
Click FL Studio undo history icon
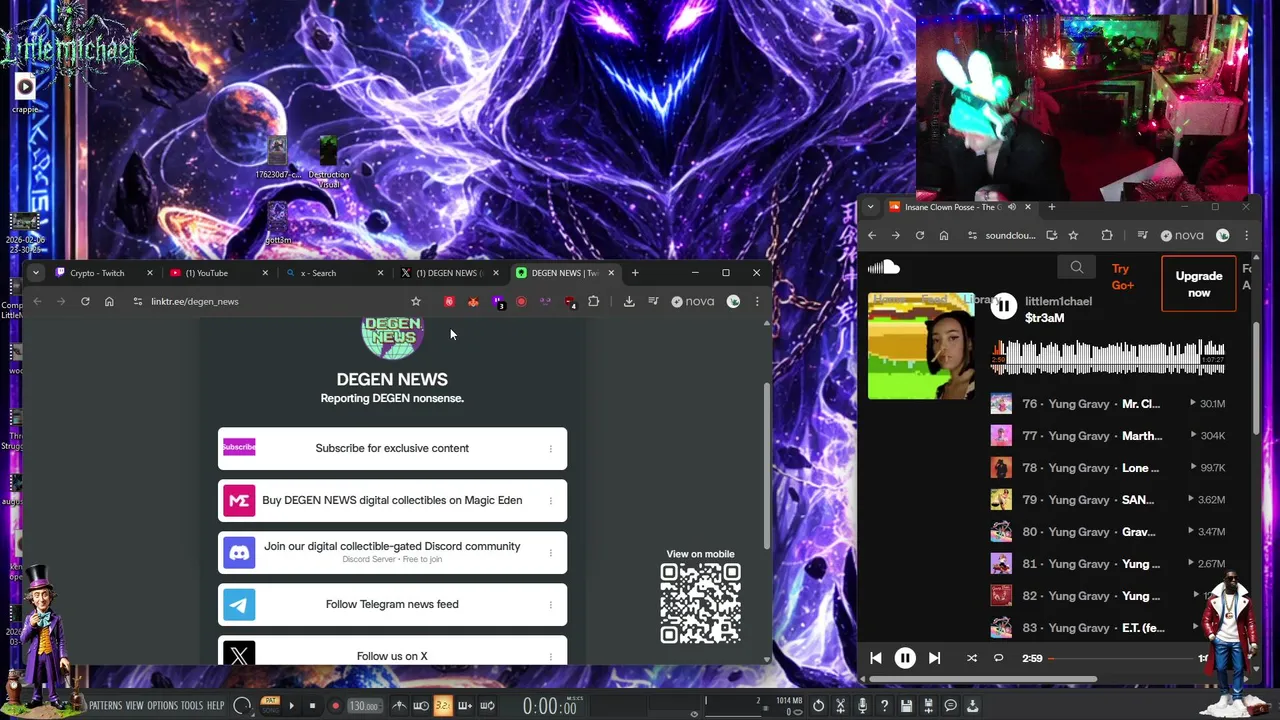coord(818,706)
